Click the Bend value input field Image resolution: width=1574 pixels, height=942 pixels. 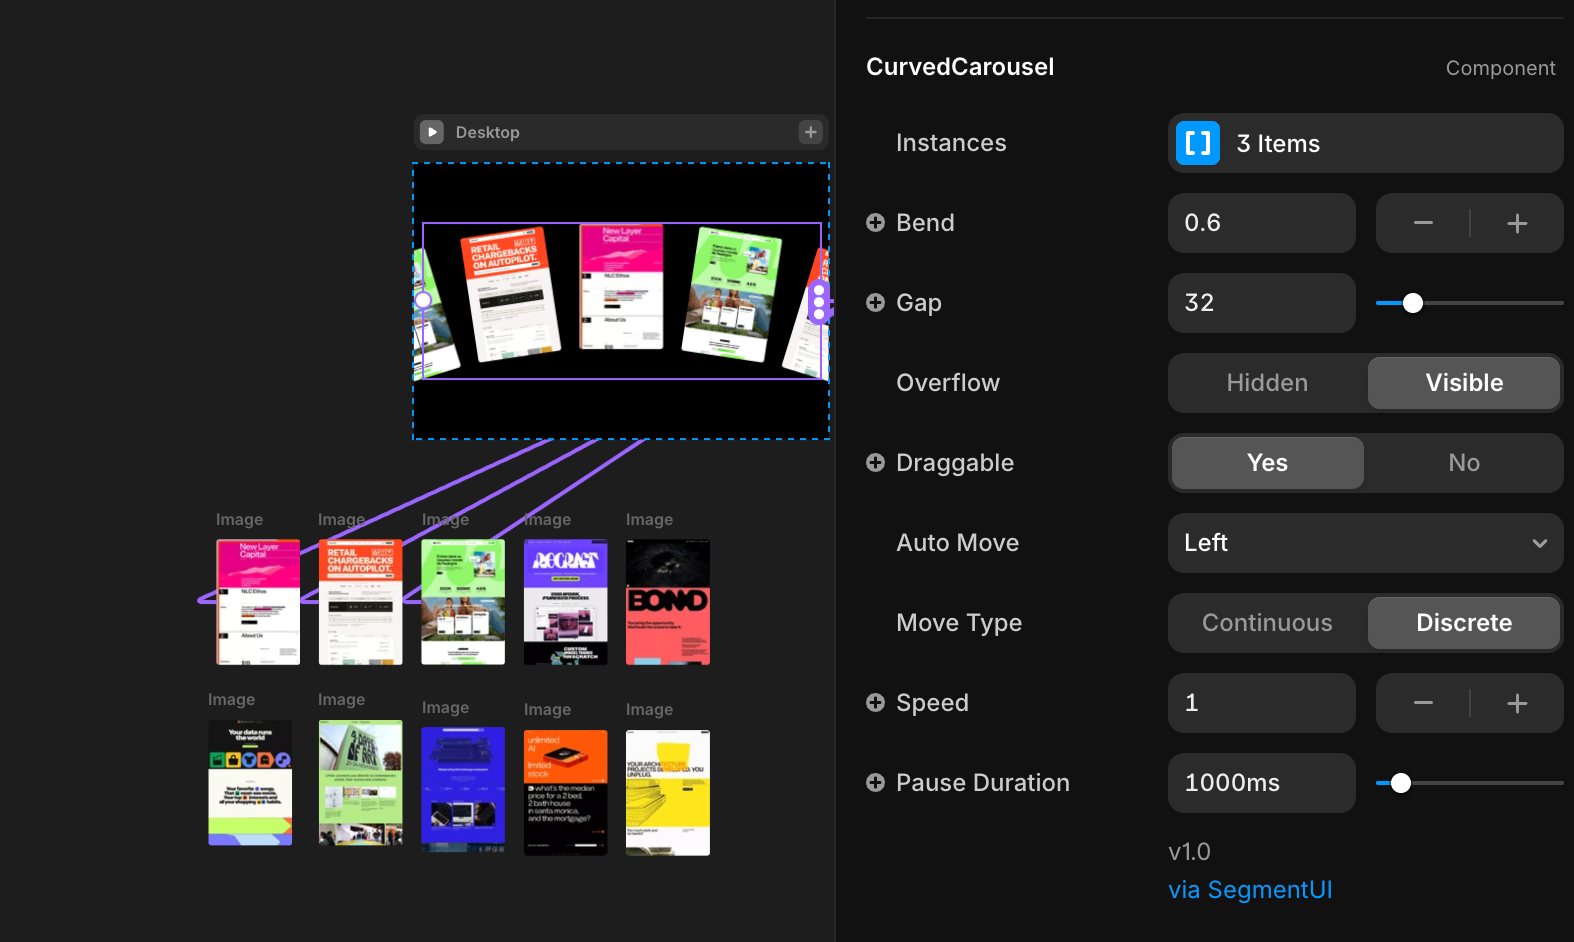(x=1261, y=223)
